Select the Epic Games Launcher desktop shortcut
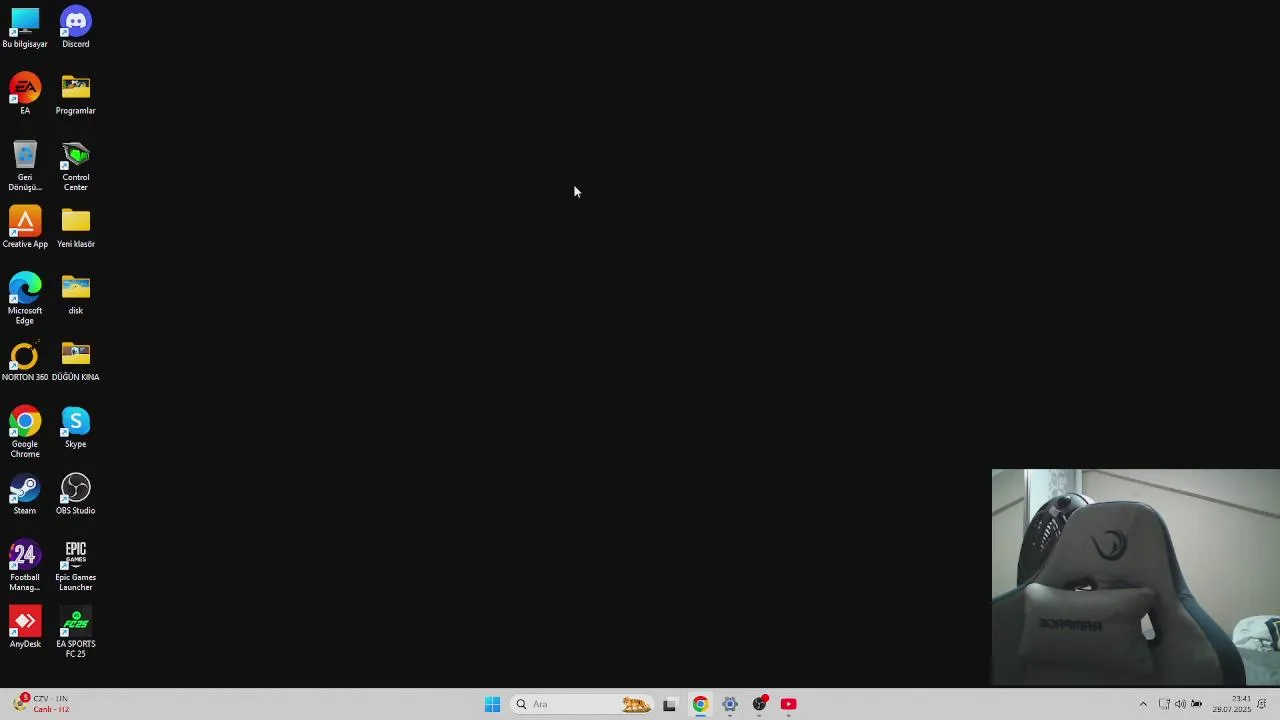This screenshot has width=1280, height=720. [x=76, y=566]
